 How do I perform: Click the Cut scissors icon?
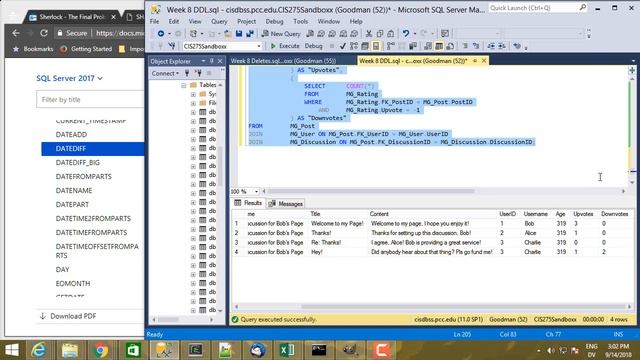click(x=369, y=34)
